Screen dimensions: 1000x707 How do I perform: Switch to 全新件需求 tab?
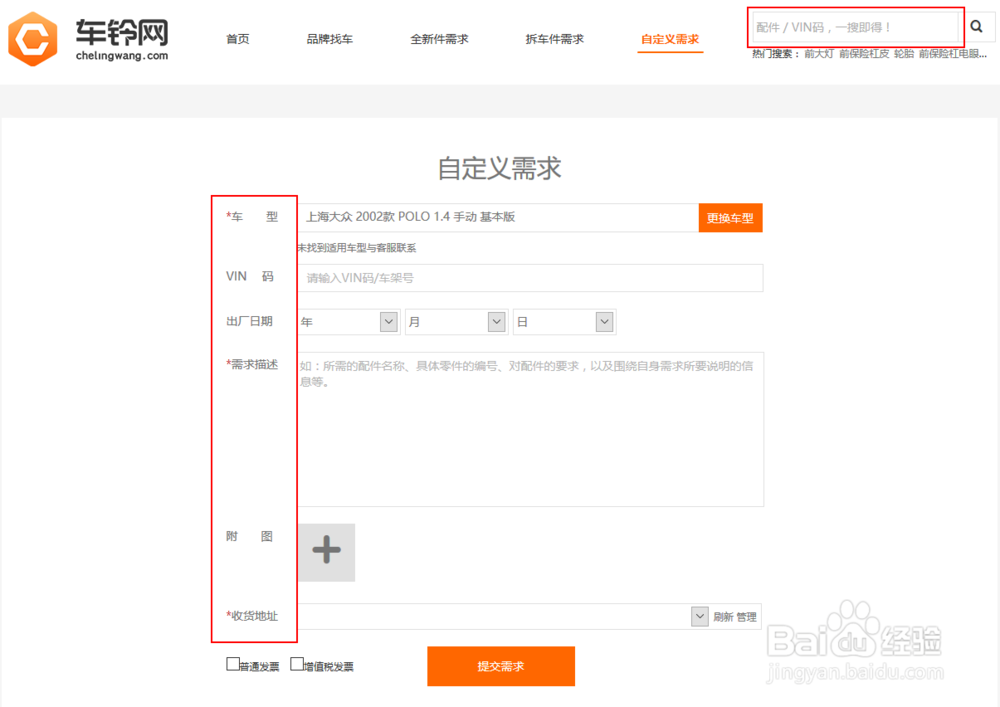pos(440,38)
